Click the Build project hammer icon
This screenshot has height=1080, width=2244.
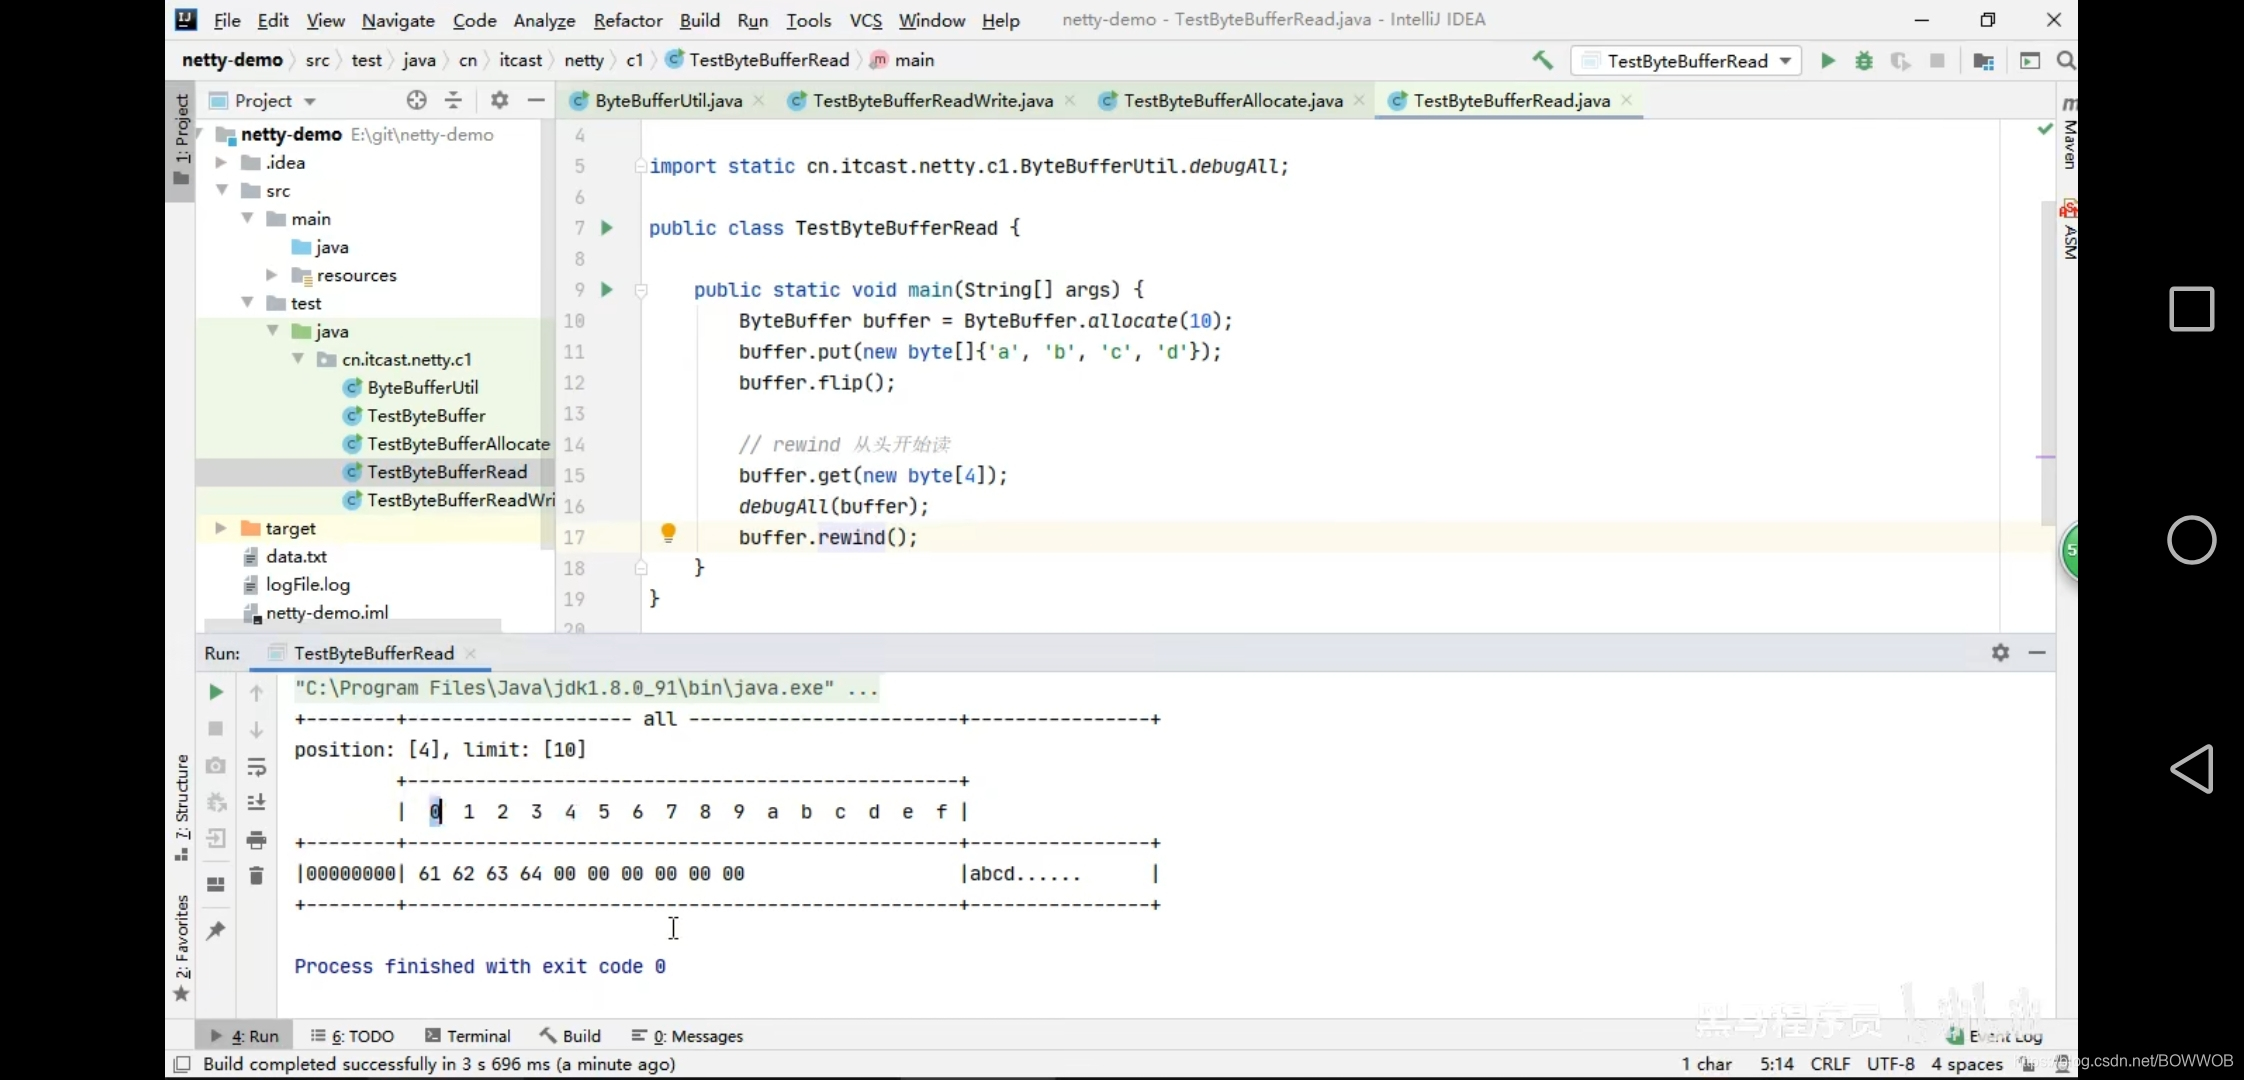click(x=1543, y=61)
